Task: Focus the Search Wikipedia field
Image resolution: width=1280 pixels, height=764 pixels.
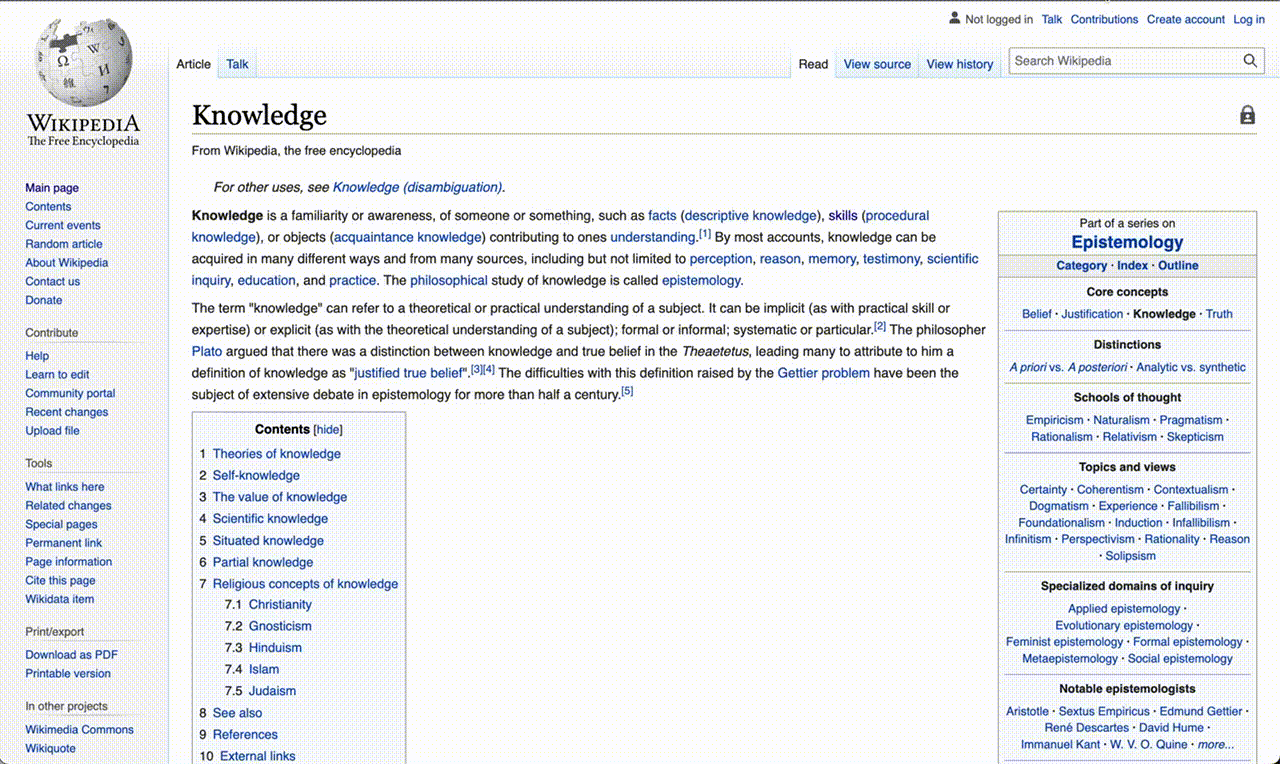Action: 1125,61
